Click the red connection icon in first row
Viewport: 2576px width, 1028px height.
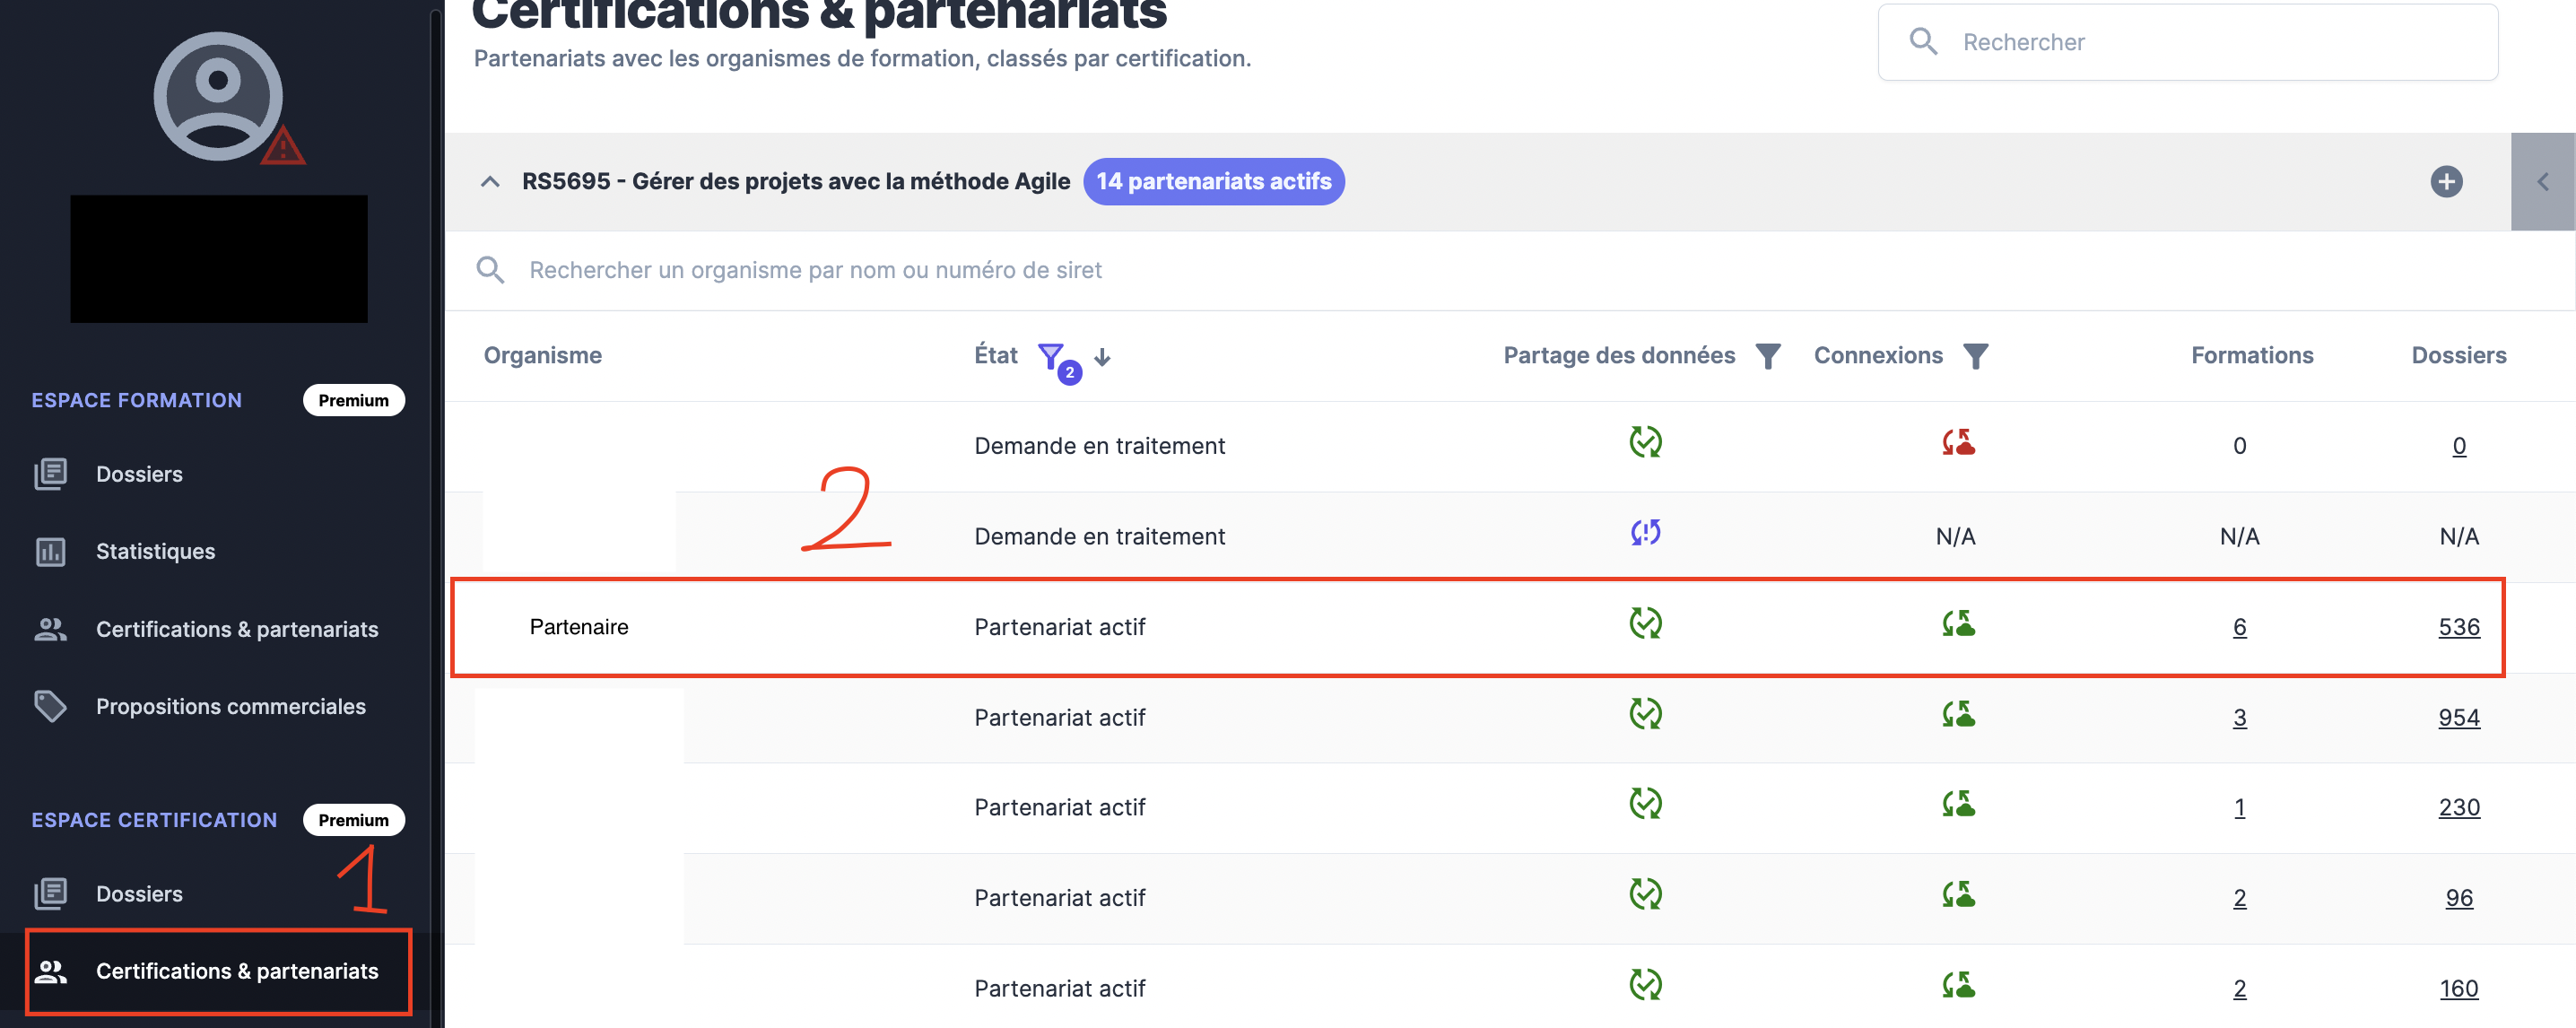(1957, 442)
